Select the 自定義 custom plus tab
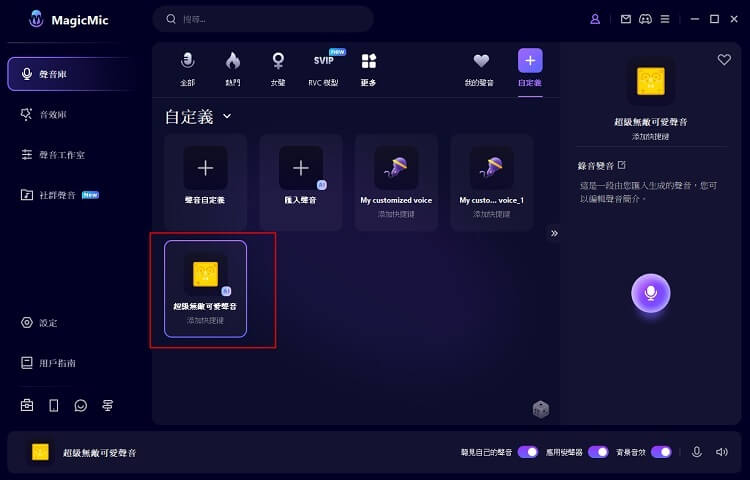The height and width of the screenshot is (480, 750). pos(530,68)
